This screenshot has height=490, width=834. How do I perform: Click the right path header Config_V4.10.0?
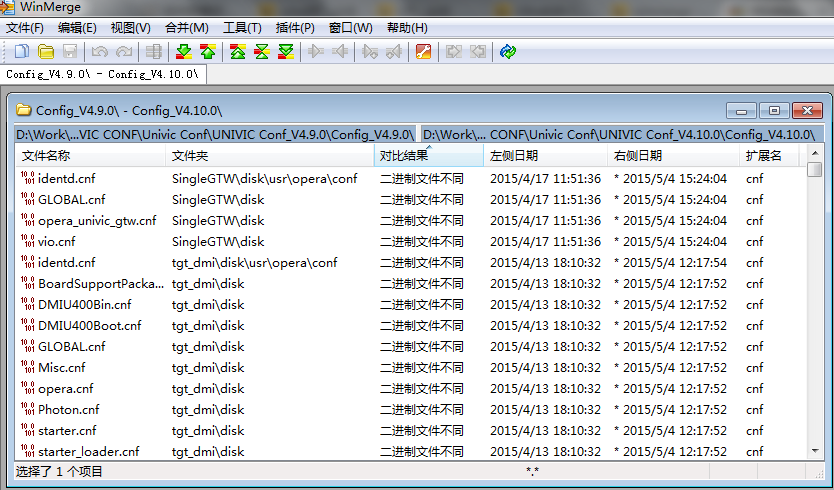pyautogui.click(x=622, y=134)
